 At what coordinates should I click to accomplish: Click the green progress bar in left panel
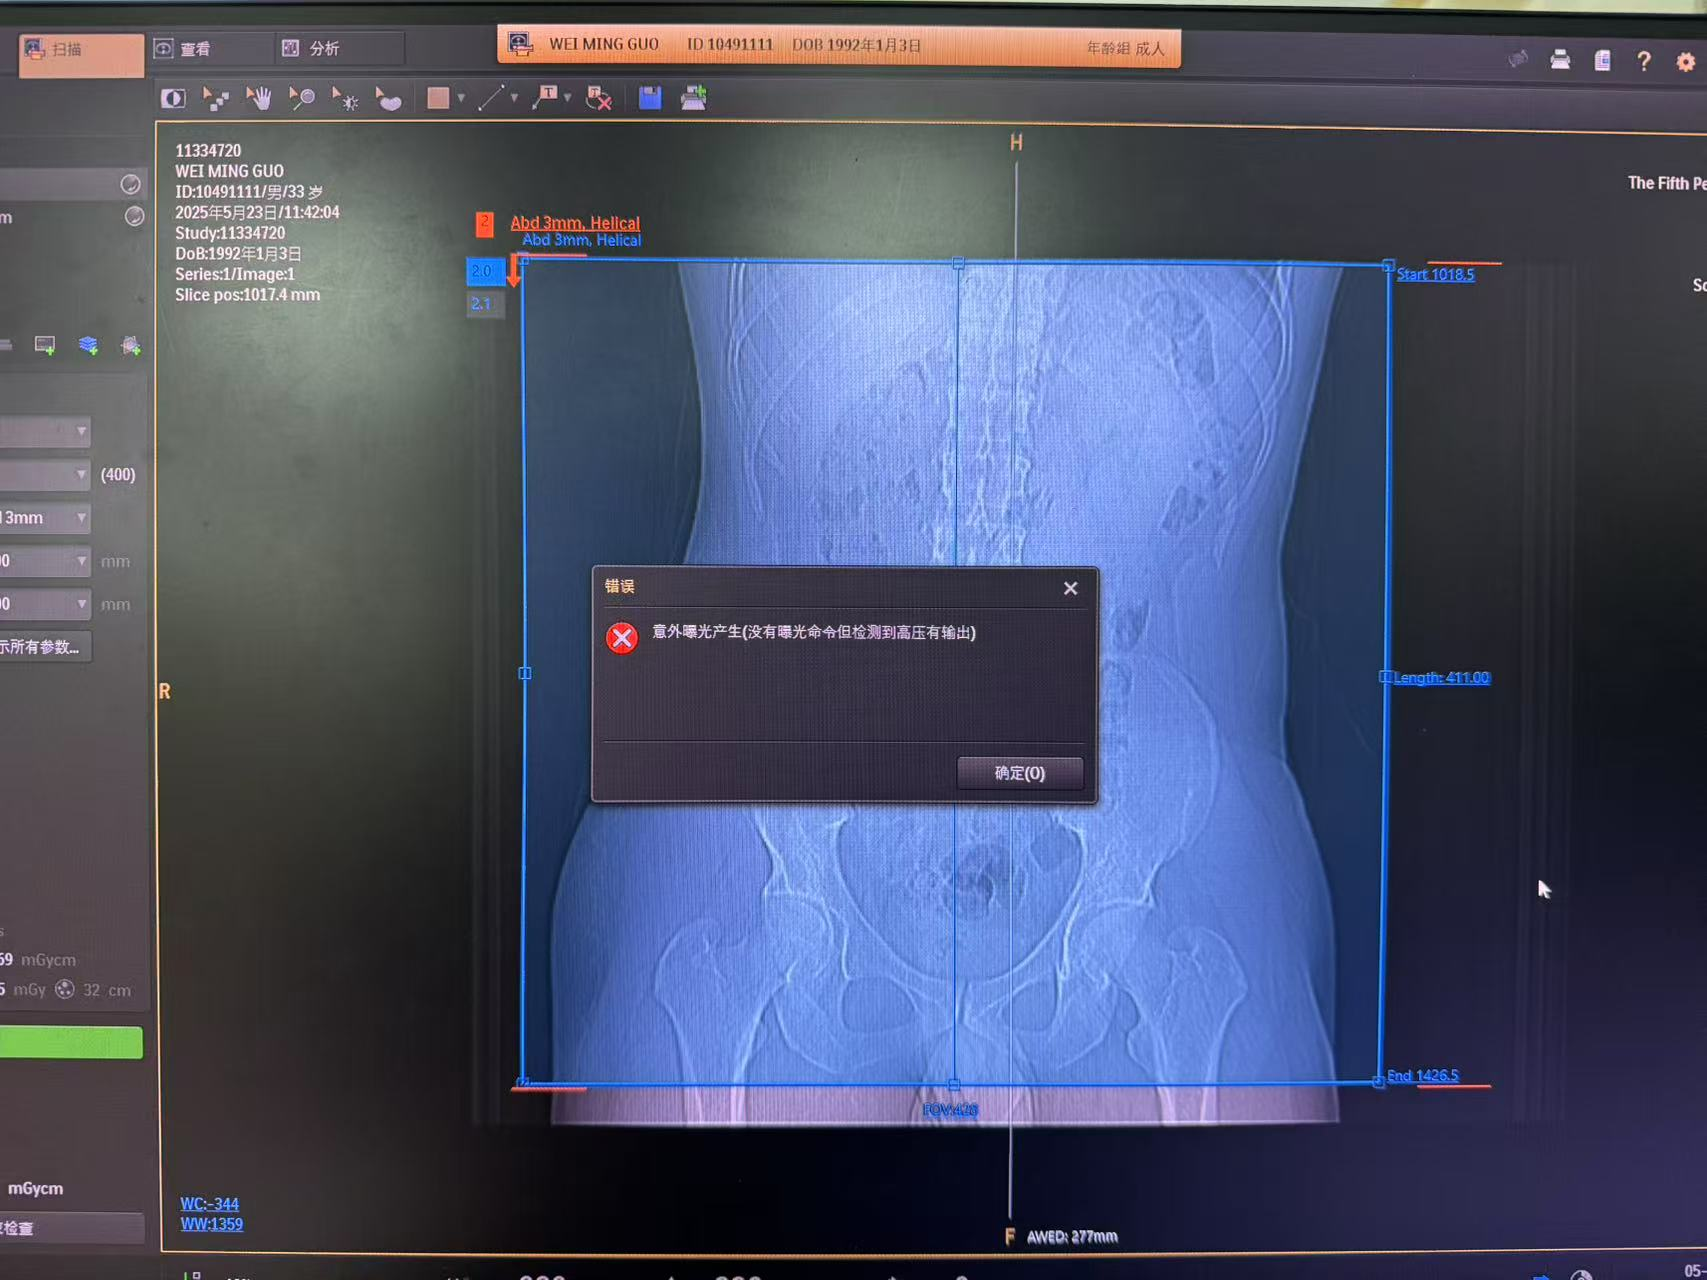pyautogui.click(x=70, y=1042)
